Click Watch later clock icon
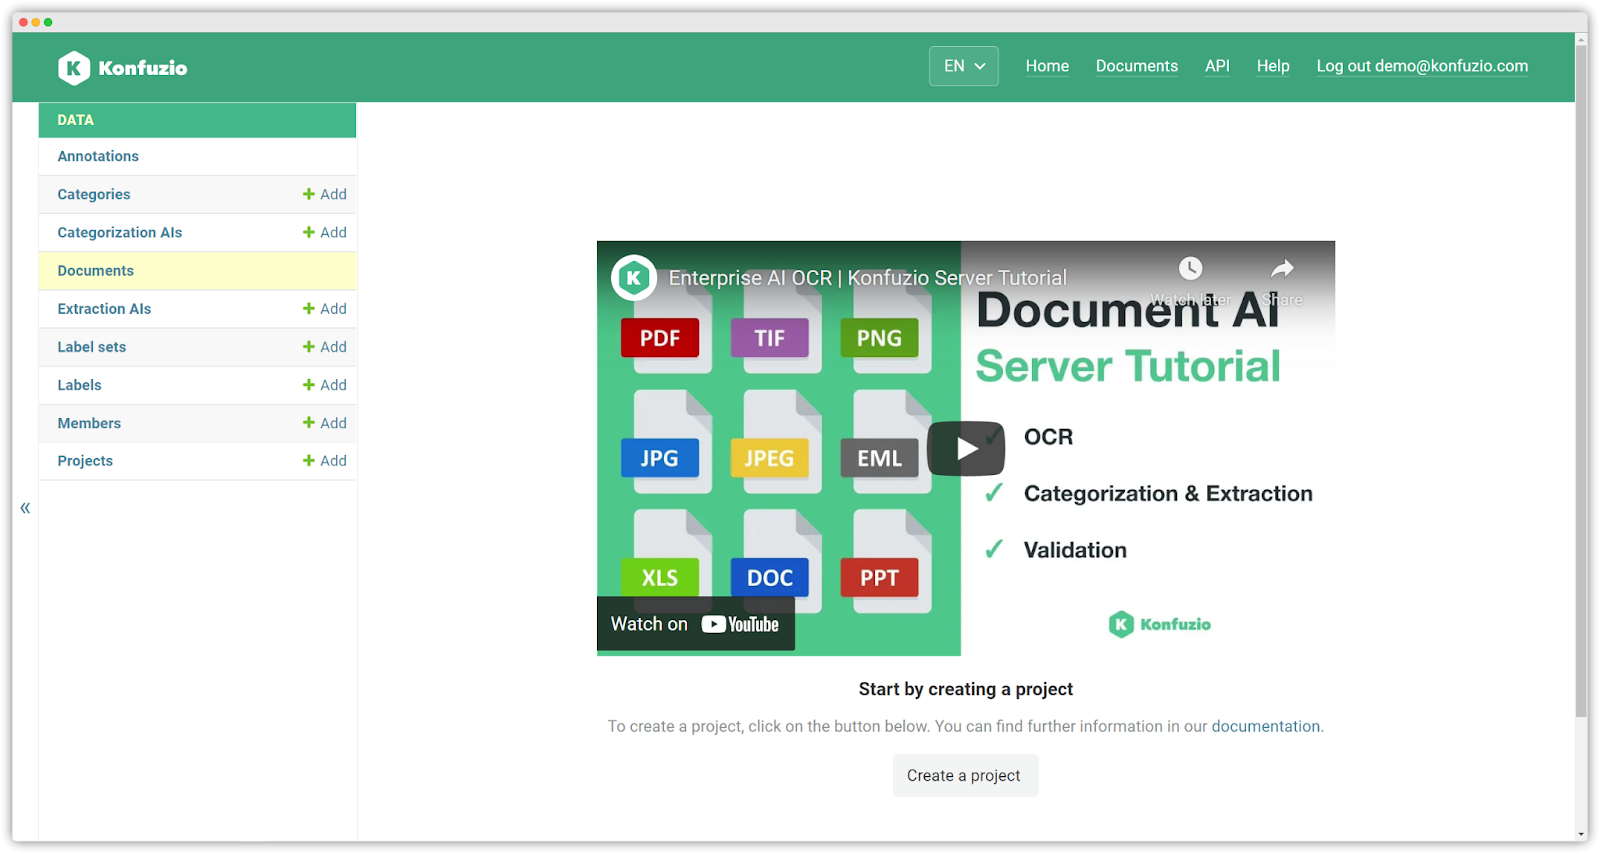Viewport: 1600px width, 854px height. (x=1190, y=268)
